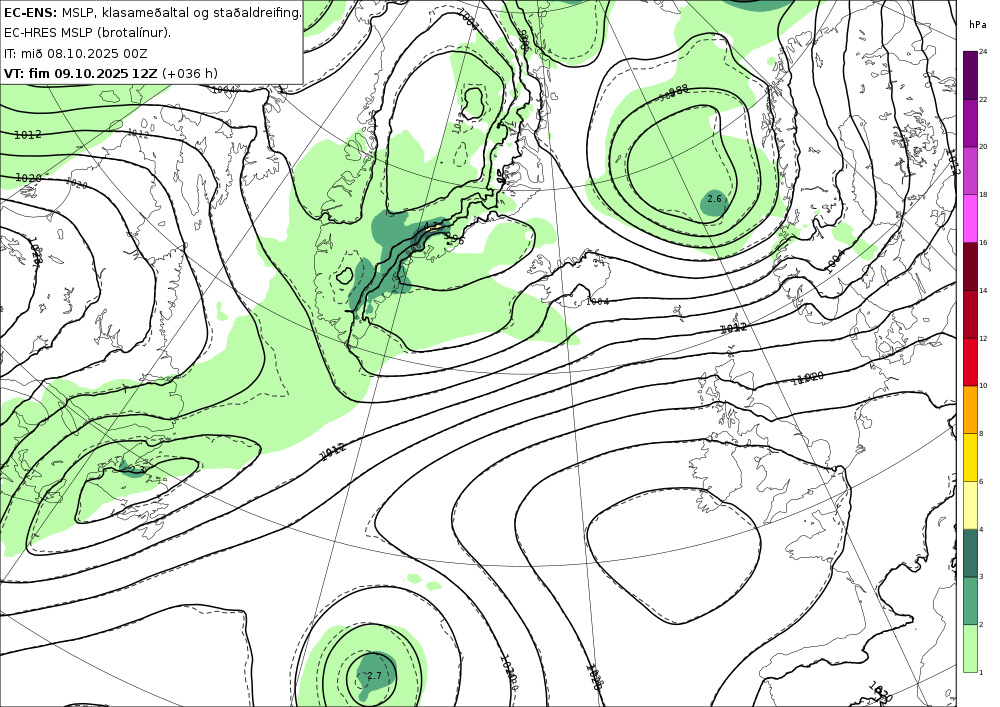Click the pale yellow 4–6 hPa legend swatch
The height and width of the screenshot is (707, 1000).
pyautogui.click(x=970, y=506)
